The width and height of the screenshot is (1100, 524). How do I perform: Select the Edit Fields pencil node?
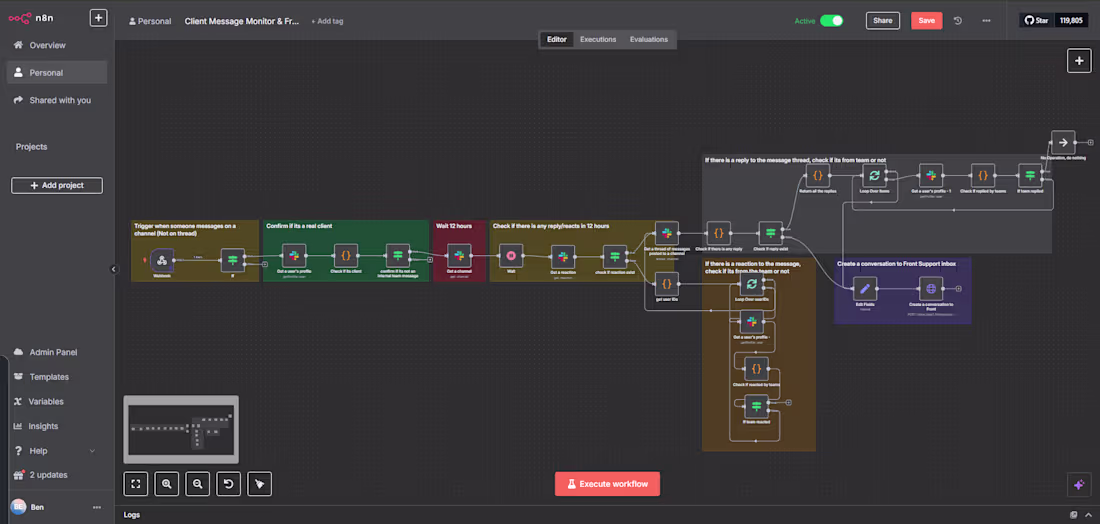pos(865,288)
